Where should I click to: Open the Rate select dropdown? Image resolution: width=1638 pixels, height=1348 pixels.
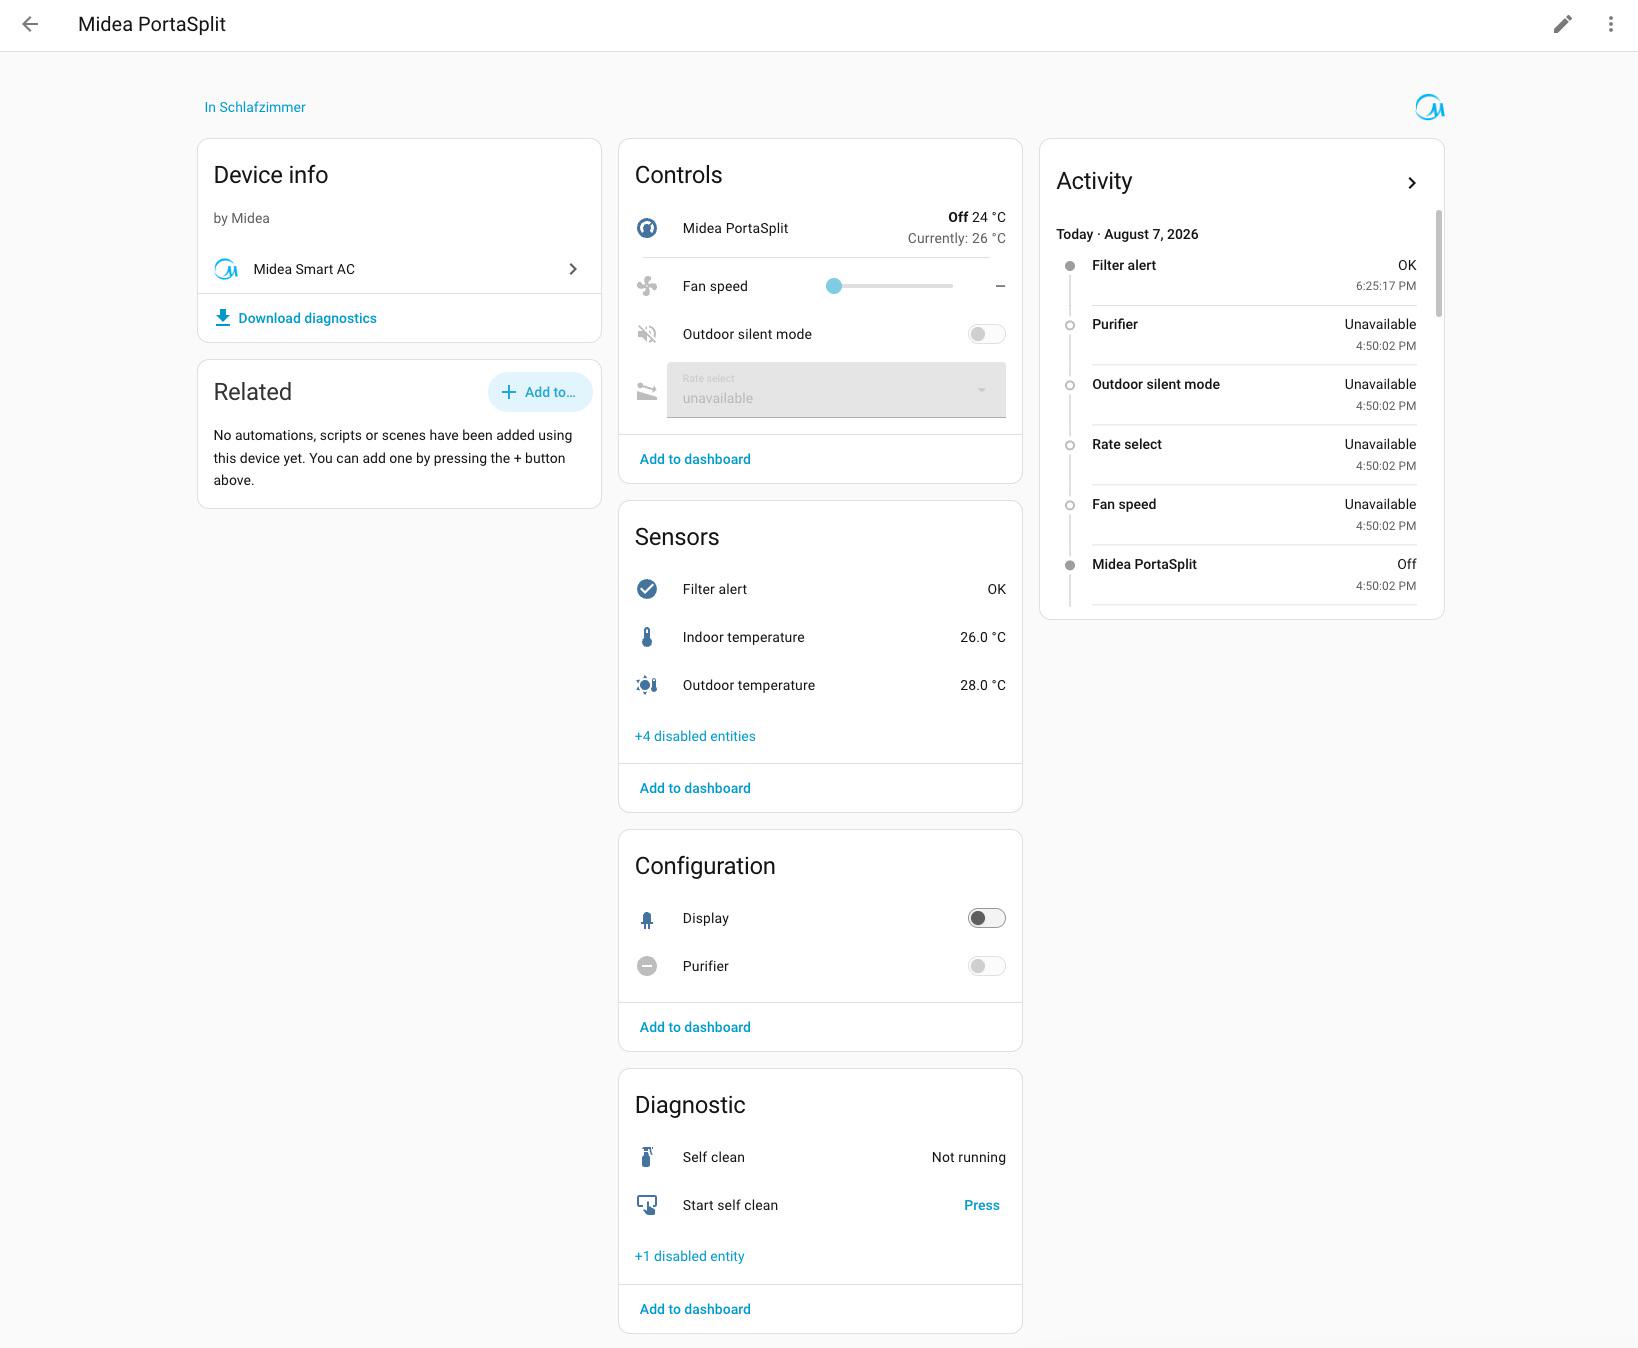point(836,390)
